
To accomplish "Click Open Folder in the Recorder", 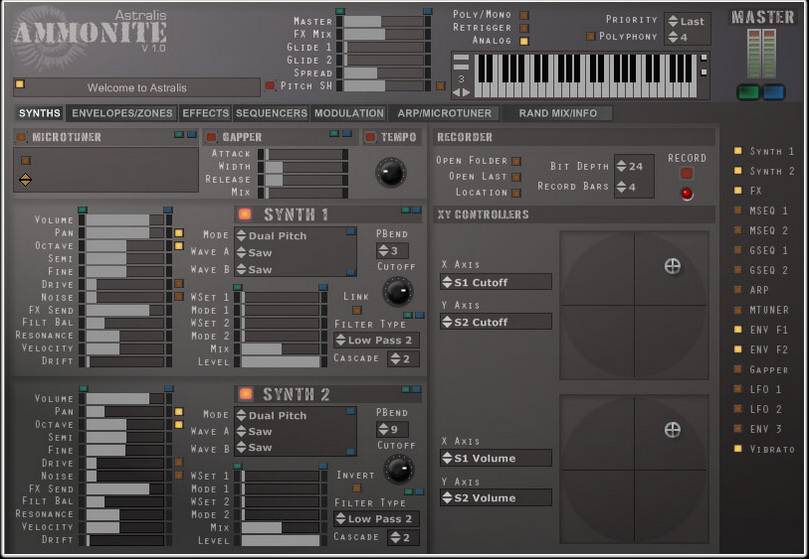I will point(516,160).
